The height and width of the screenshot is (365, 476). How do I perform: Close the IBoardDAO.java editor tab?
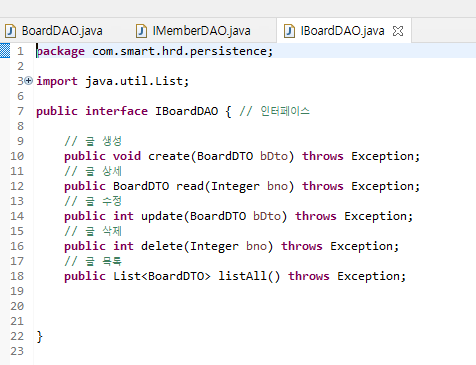click(398, 31)
